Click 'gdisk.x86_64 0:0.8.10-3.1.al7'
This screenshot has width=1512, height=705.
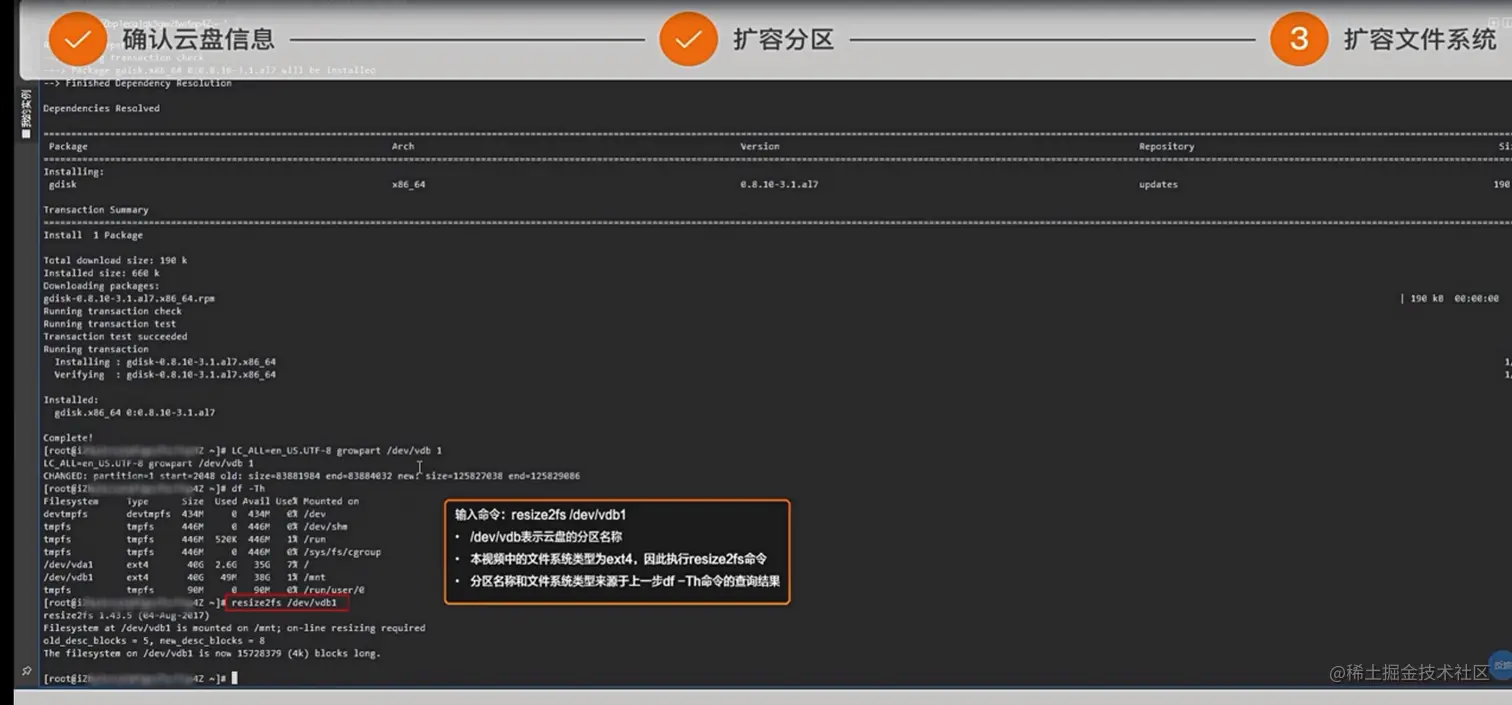point(134,412)
